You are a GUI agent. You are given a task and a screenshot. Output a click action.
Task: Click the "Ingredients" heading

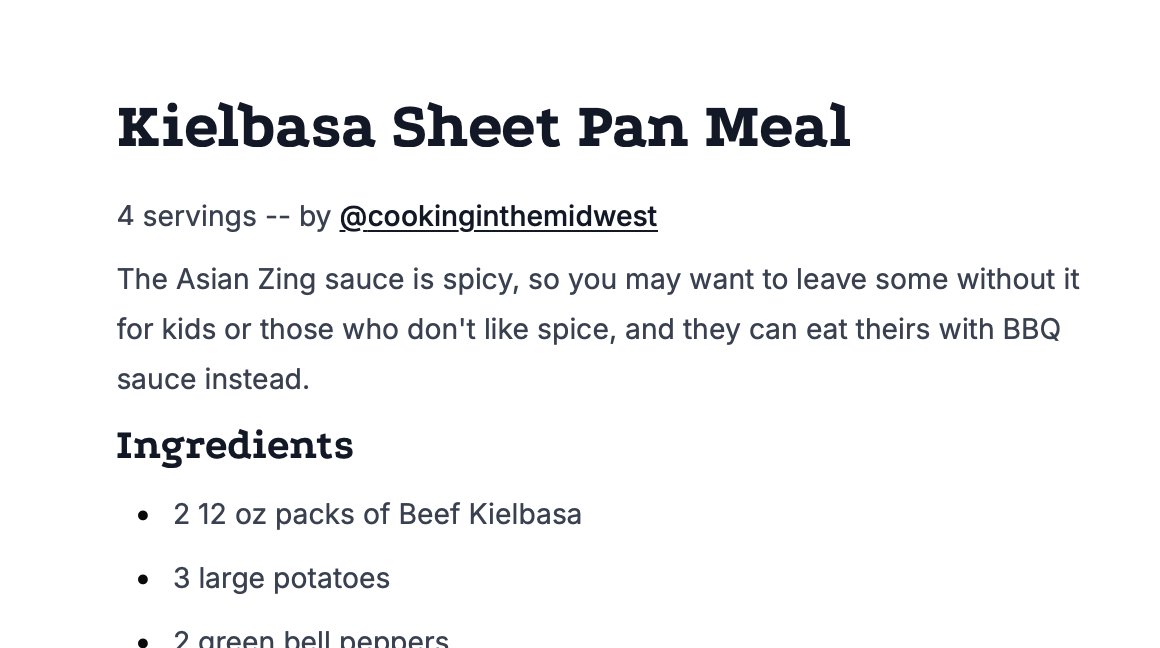(235, 446)
